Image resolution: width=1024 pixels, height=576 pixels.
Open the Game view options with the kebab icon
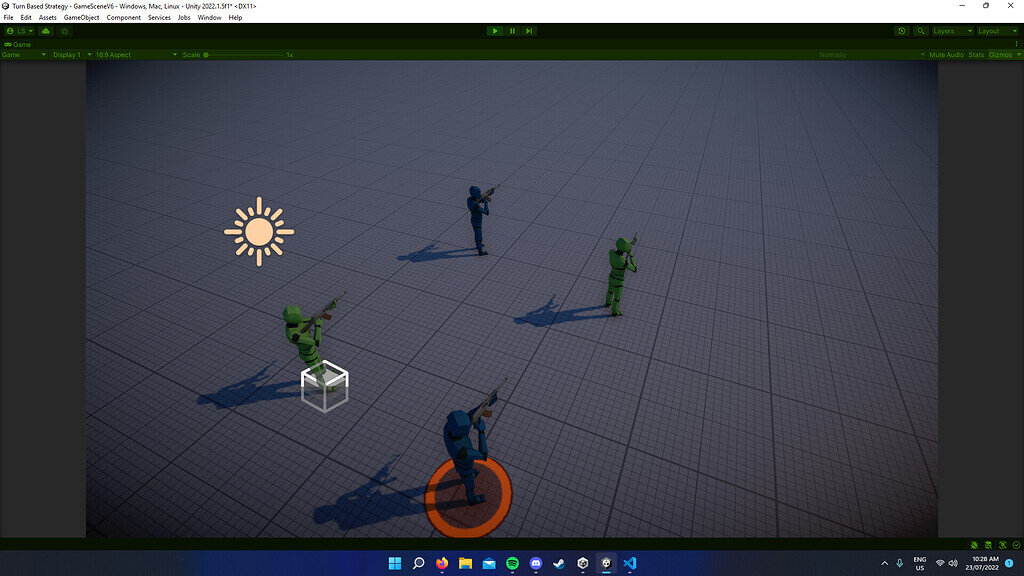click(1017, 44)
